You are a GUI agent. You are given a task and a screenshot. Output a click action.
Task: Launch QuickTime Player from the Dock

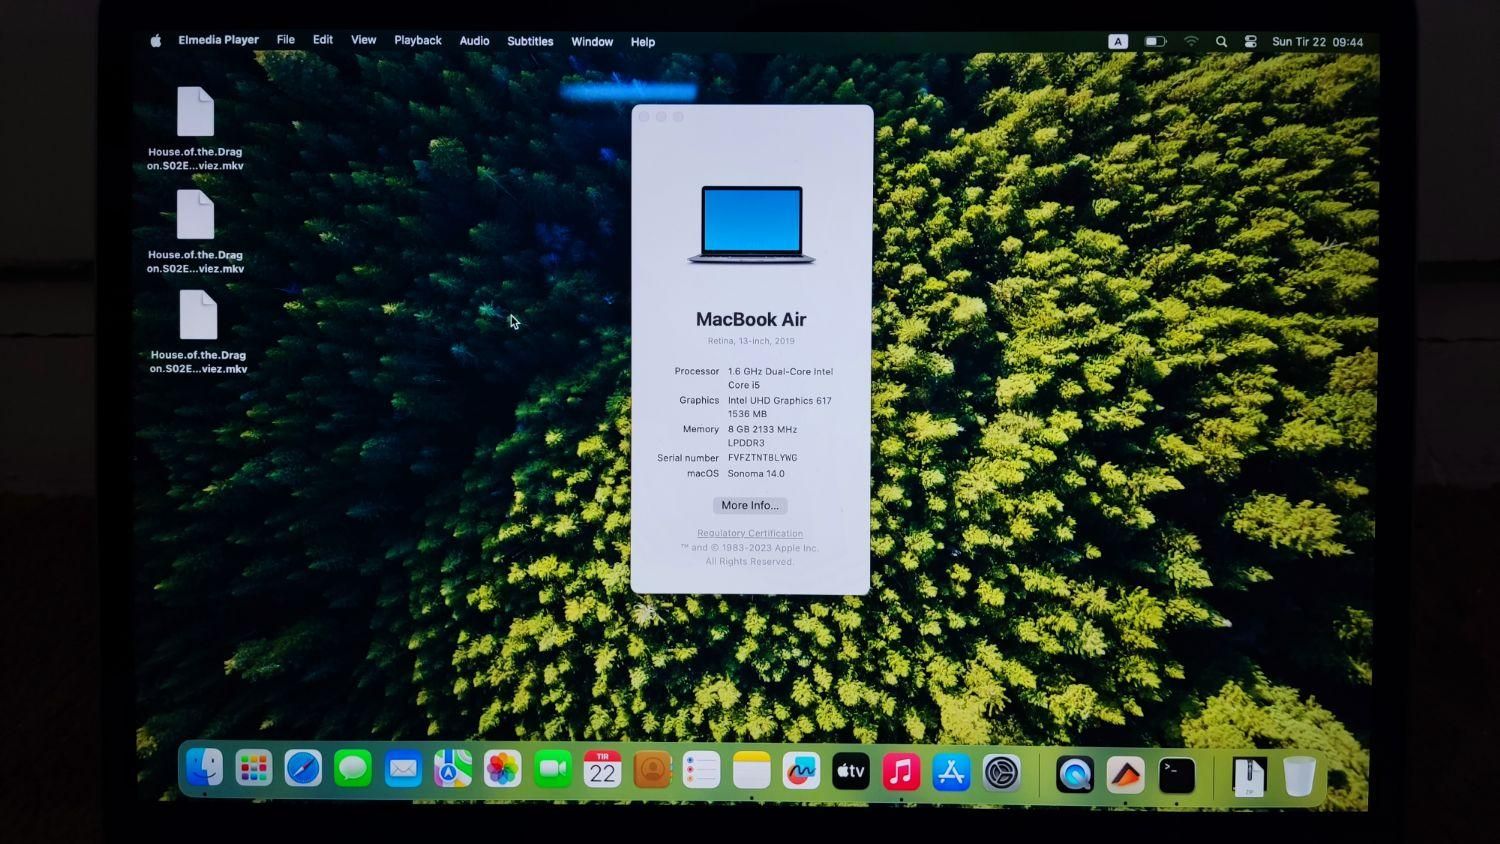click(x=1075, y=774)
